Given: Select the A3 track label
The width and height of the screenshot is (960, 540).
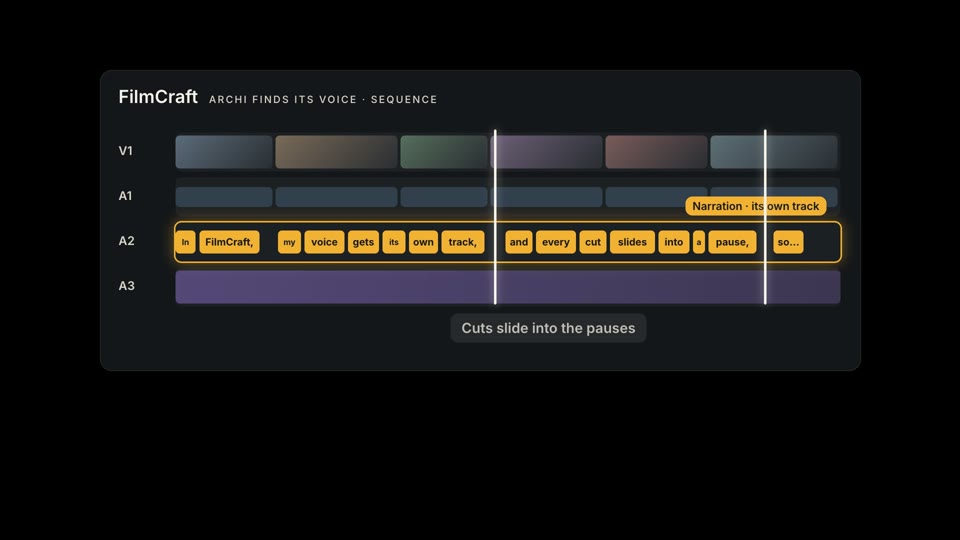Looking at the screenshot, I should tap(126, 286).
